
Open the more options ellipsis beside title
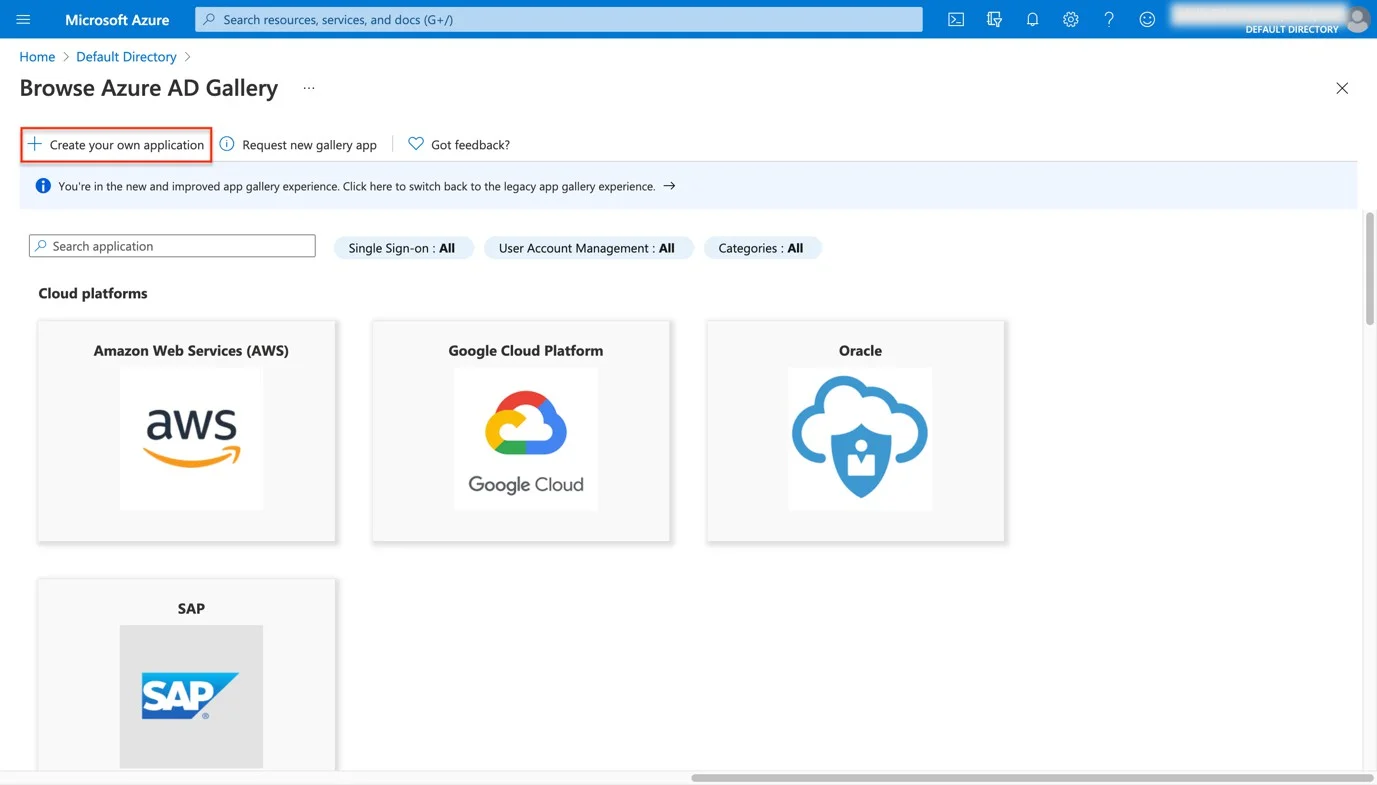click(309, 88)
